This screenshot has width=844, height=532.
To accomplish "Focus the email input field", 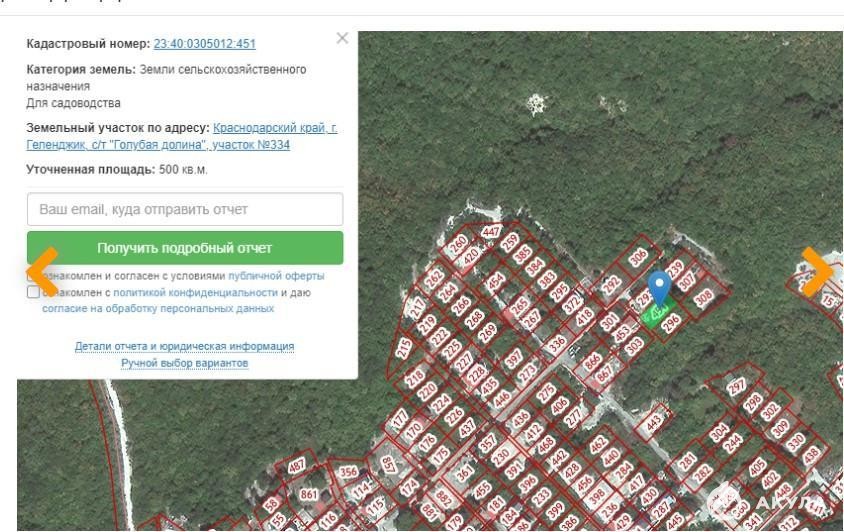I will (185, 209).
